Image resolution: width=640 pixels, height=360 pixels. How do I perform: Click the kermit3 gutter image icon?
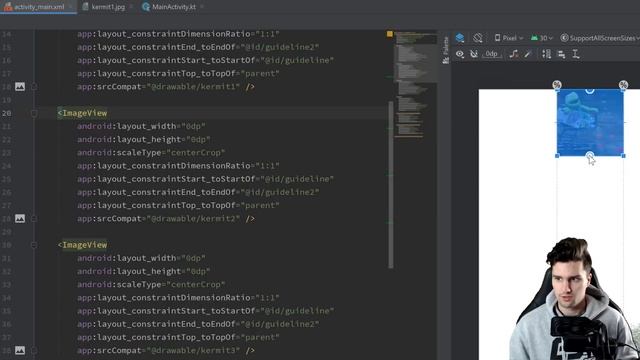[x=20, y=350]
